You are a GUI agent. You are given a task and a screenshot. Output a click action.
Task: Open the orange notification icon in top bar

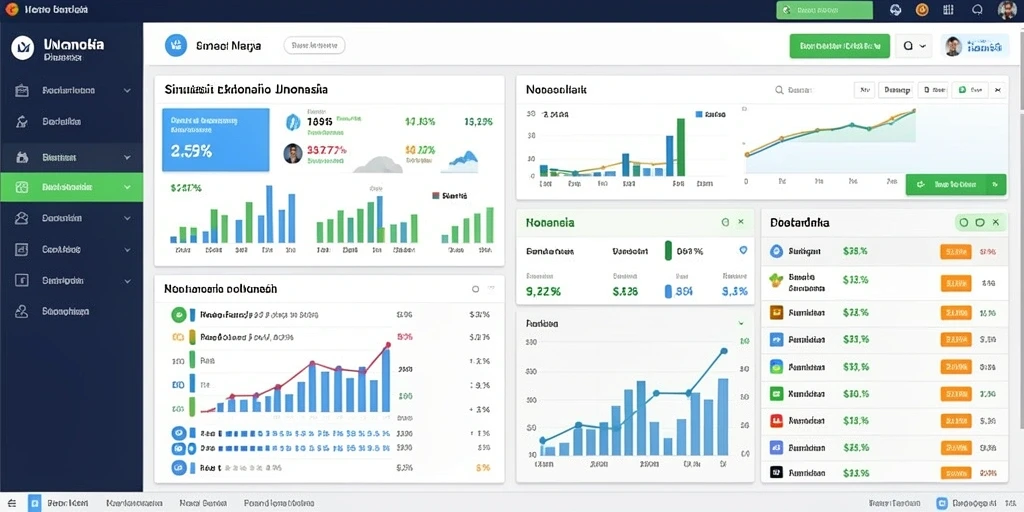point(922,10)
